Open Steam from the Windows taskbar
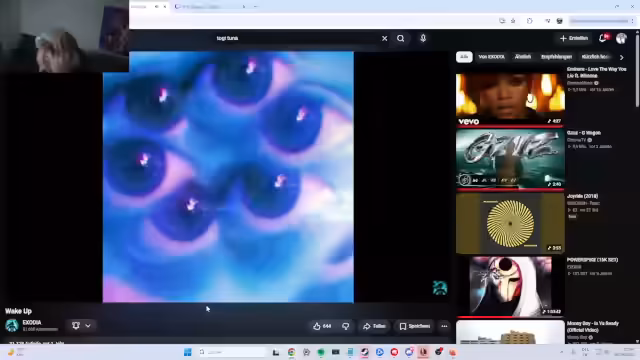Image resolution: width=640 pixels, height=360 pixels. (x=364, y=352)
